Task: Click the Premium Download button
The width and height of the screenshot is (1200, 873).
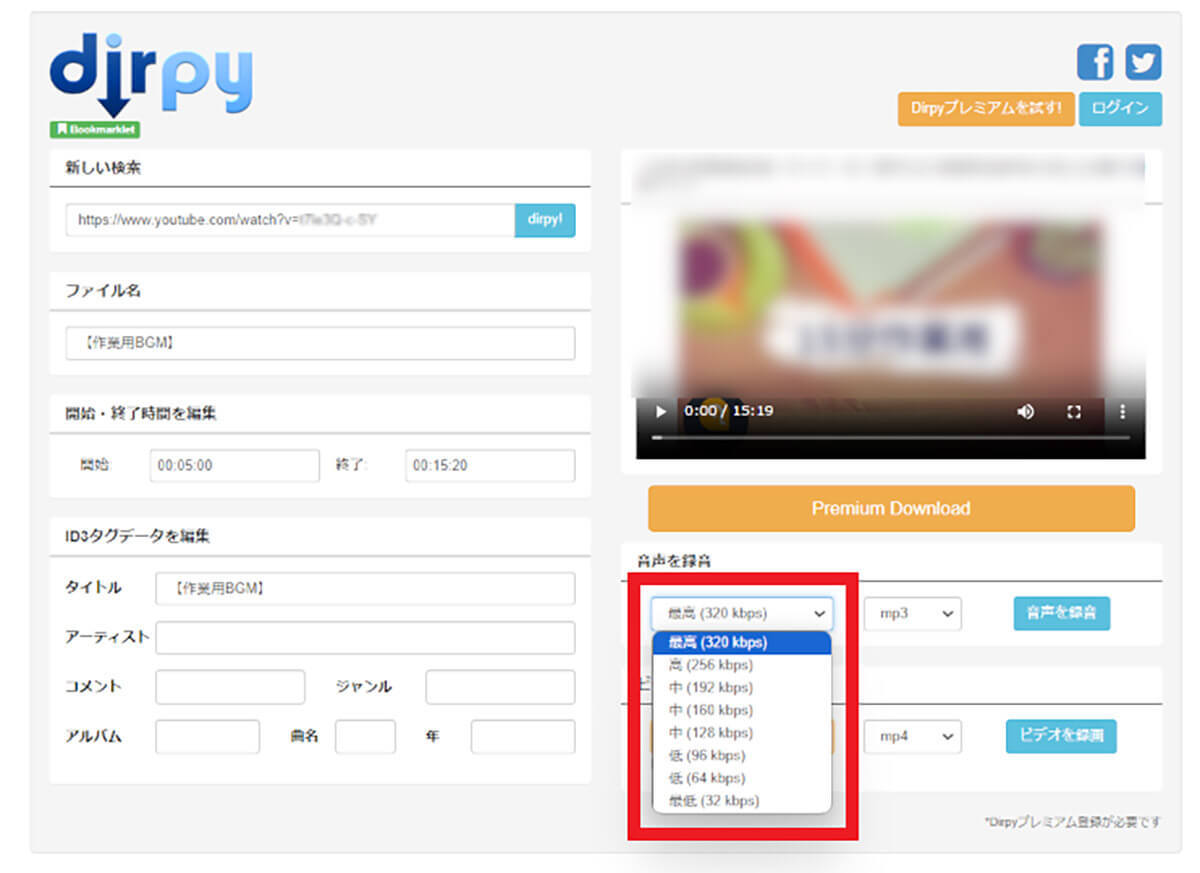Action: (x=891, y=508)
